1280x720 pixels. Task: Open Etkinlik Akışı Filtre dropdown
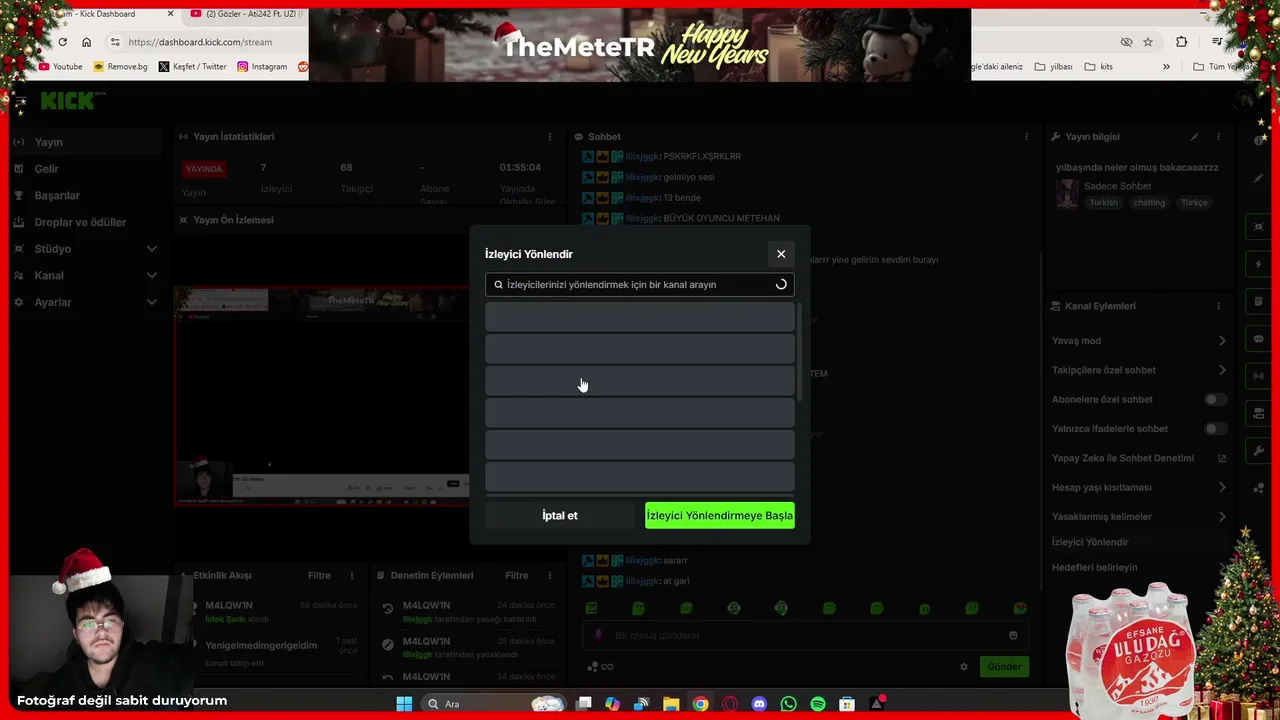[319, 576]
